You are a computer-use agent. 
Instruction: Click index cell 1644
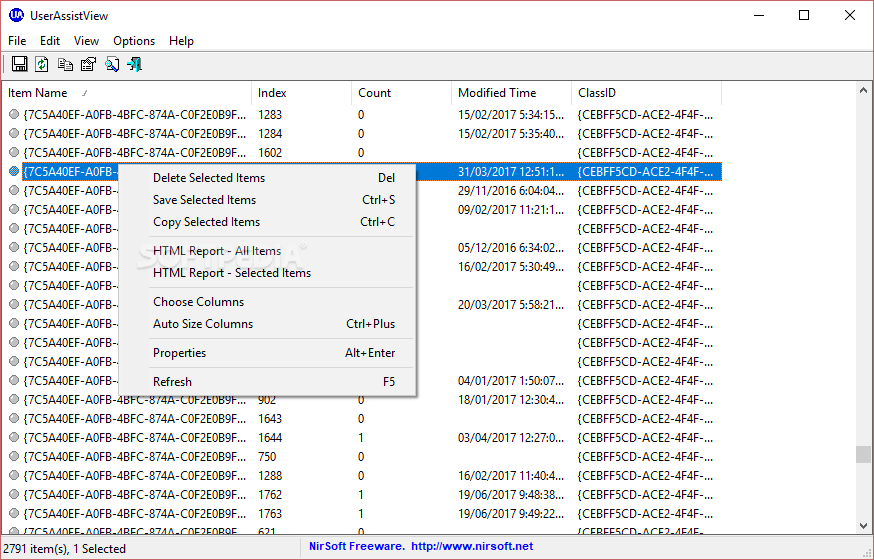[270, 437]
